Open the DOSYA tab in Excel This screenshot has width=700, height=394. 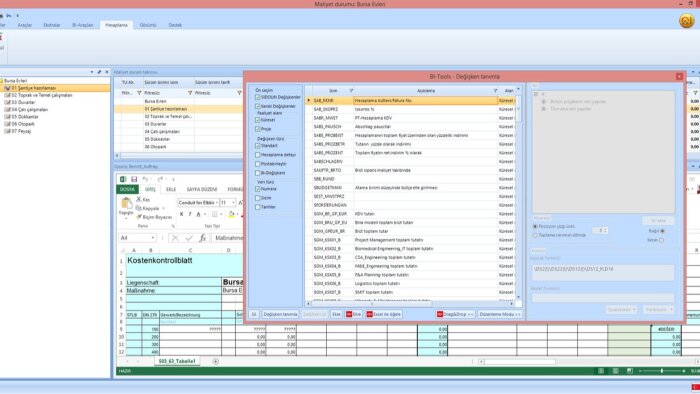(127, 189)
